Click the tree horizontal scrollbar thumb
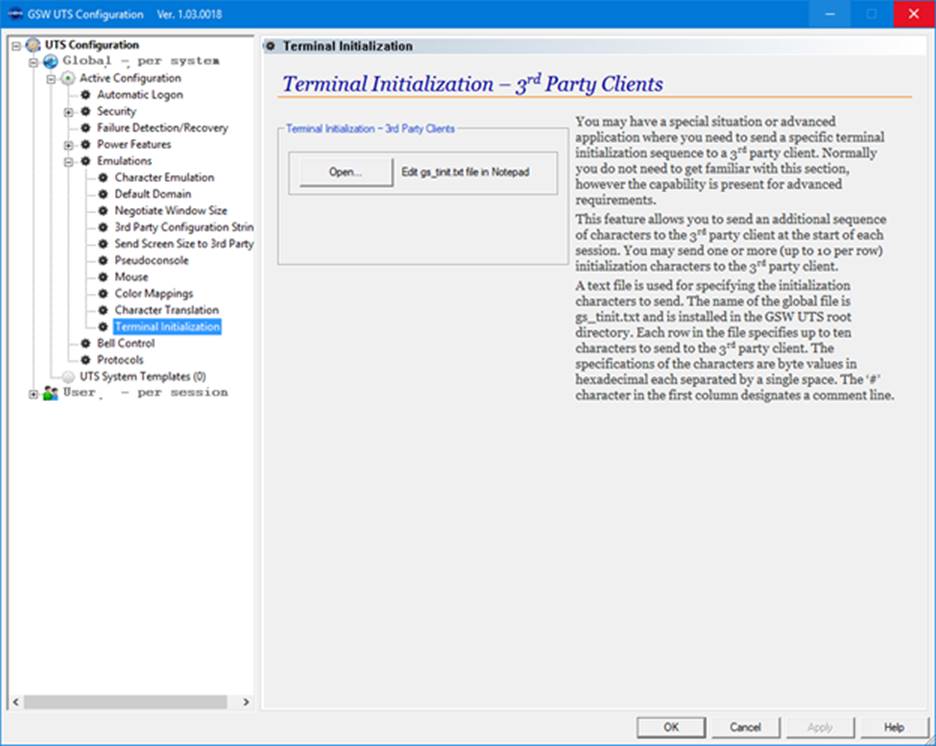936x746 pixels. pos(125,702)
